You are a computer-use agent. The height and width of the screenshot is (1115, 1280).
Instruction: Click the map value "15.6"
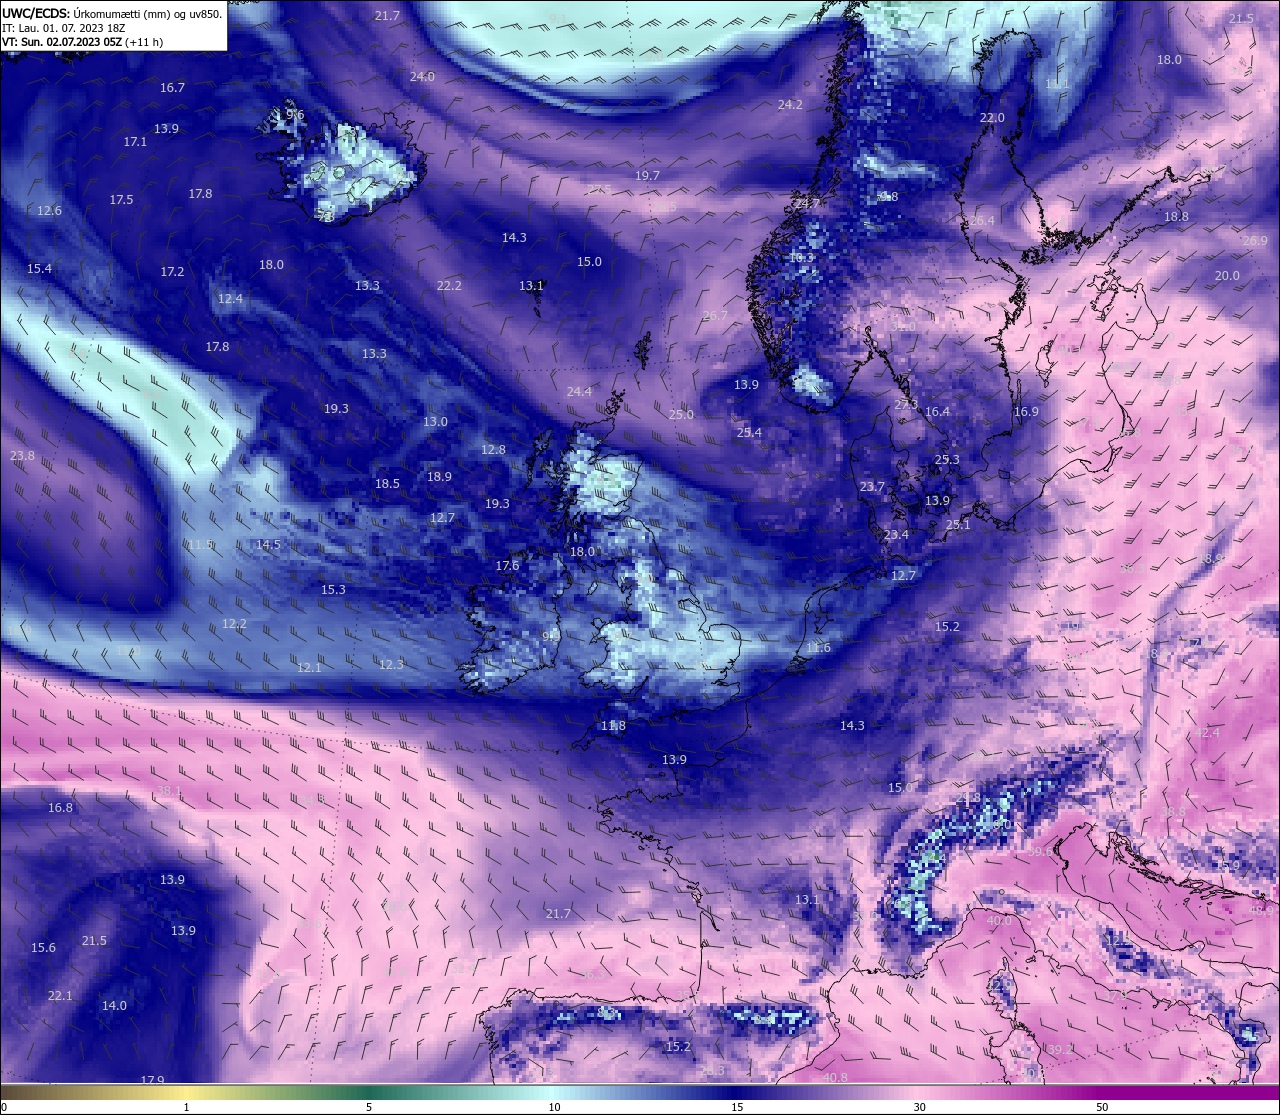(43, 948)
